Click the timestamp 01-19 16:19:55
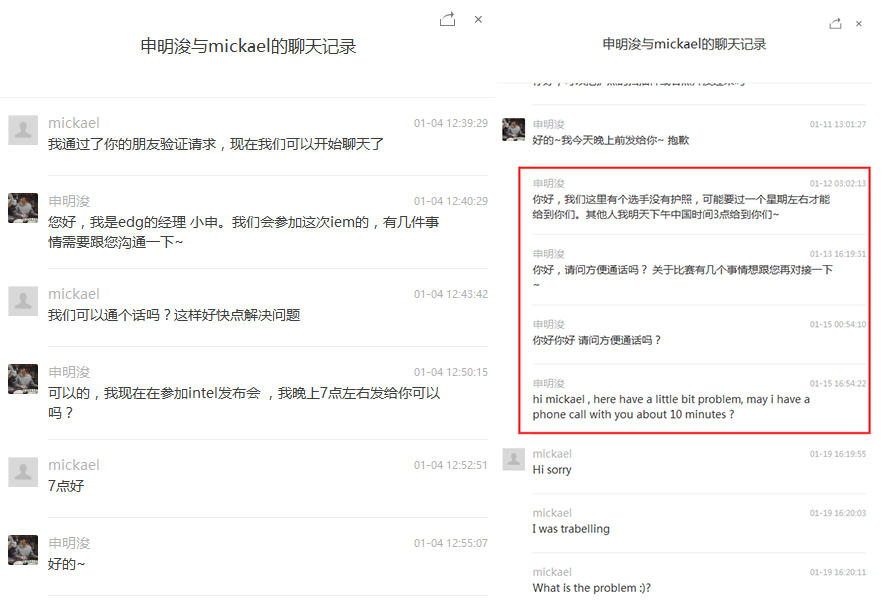Viewport: 881px width, 610px height. coord(838,454)
